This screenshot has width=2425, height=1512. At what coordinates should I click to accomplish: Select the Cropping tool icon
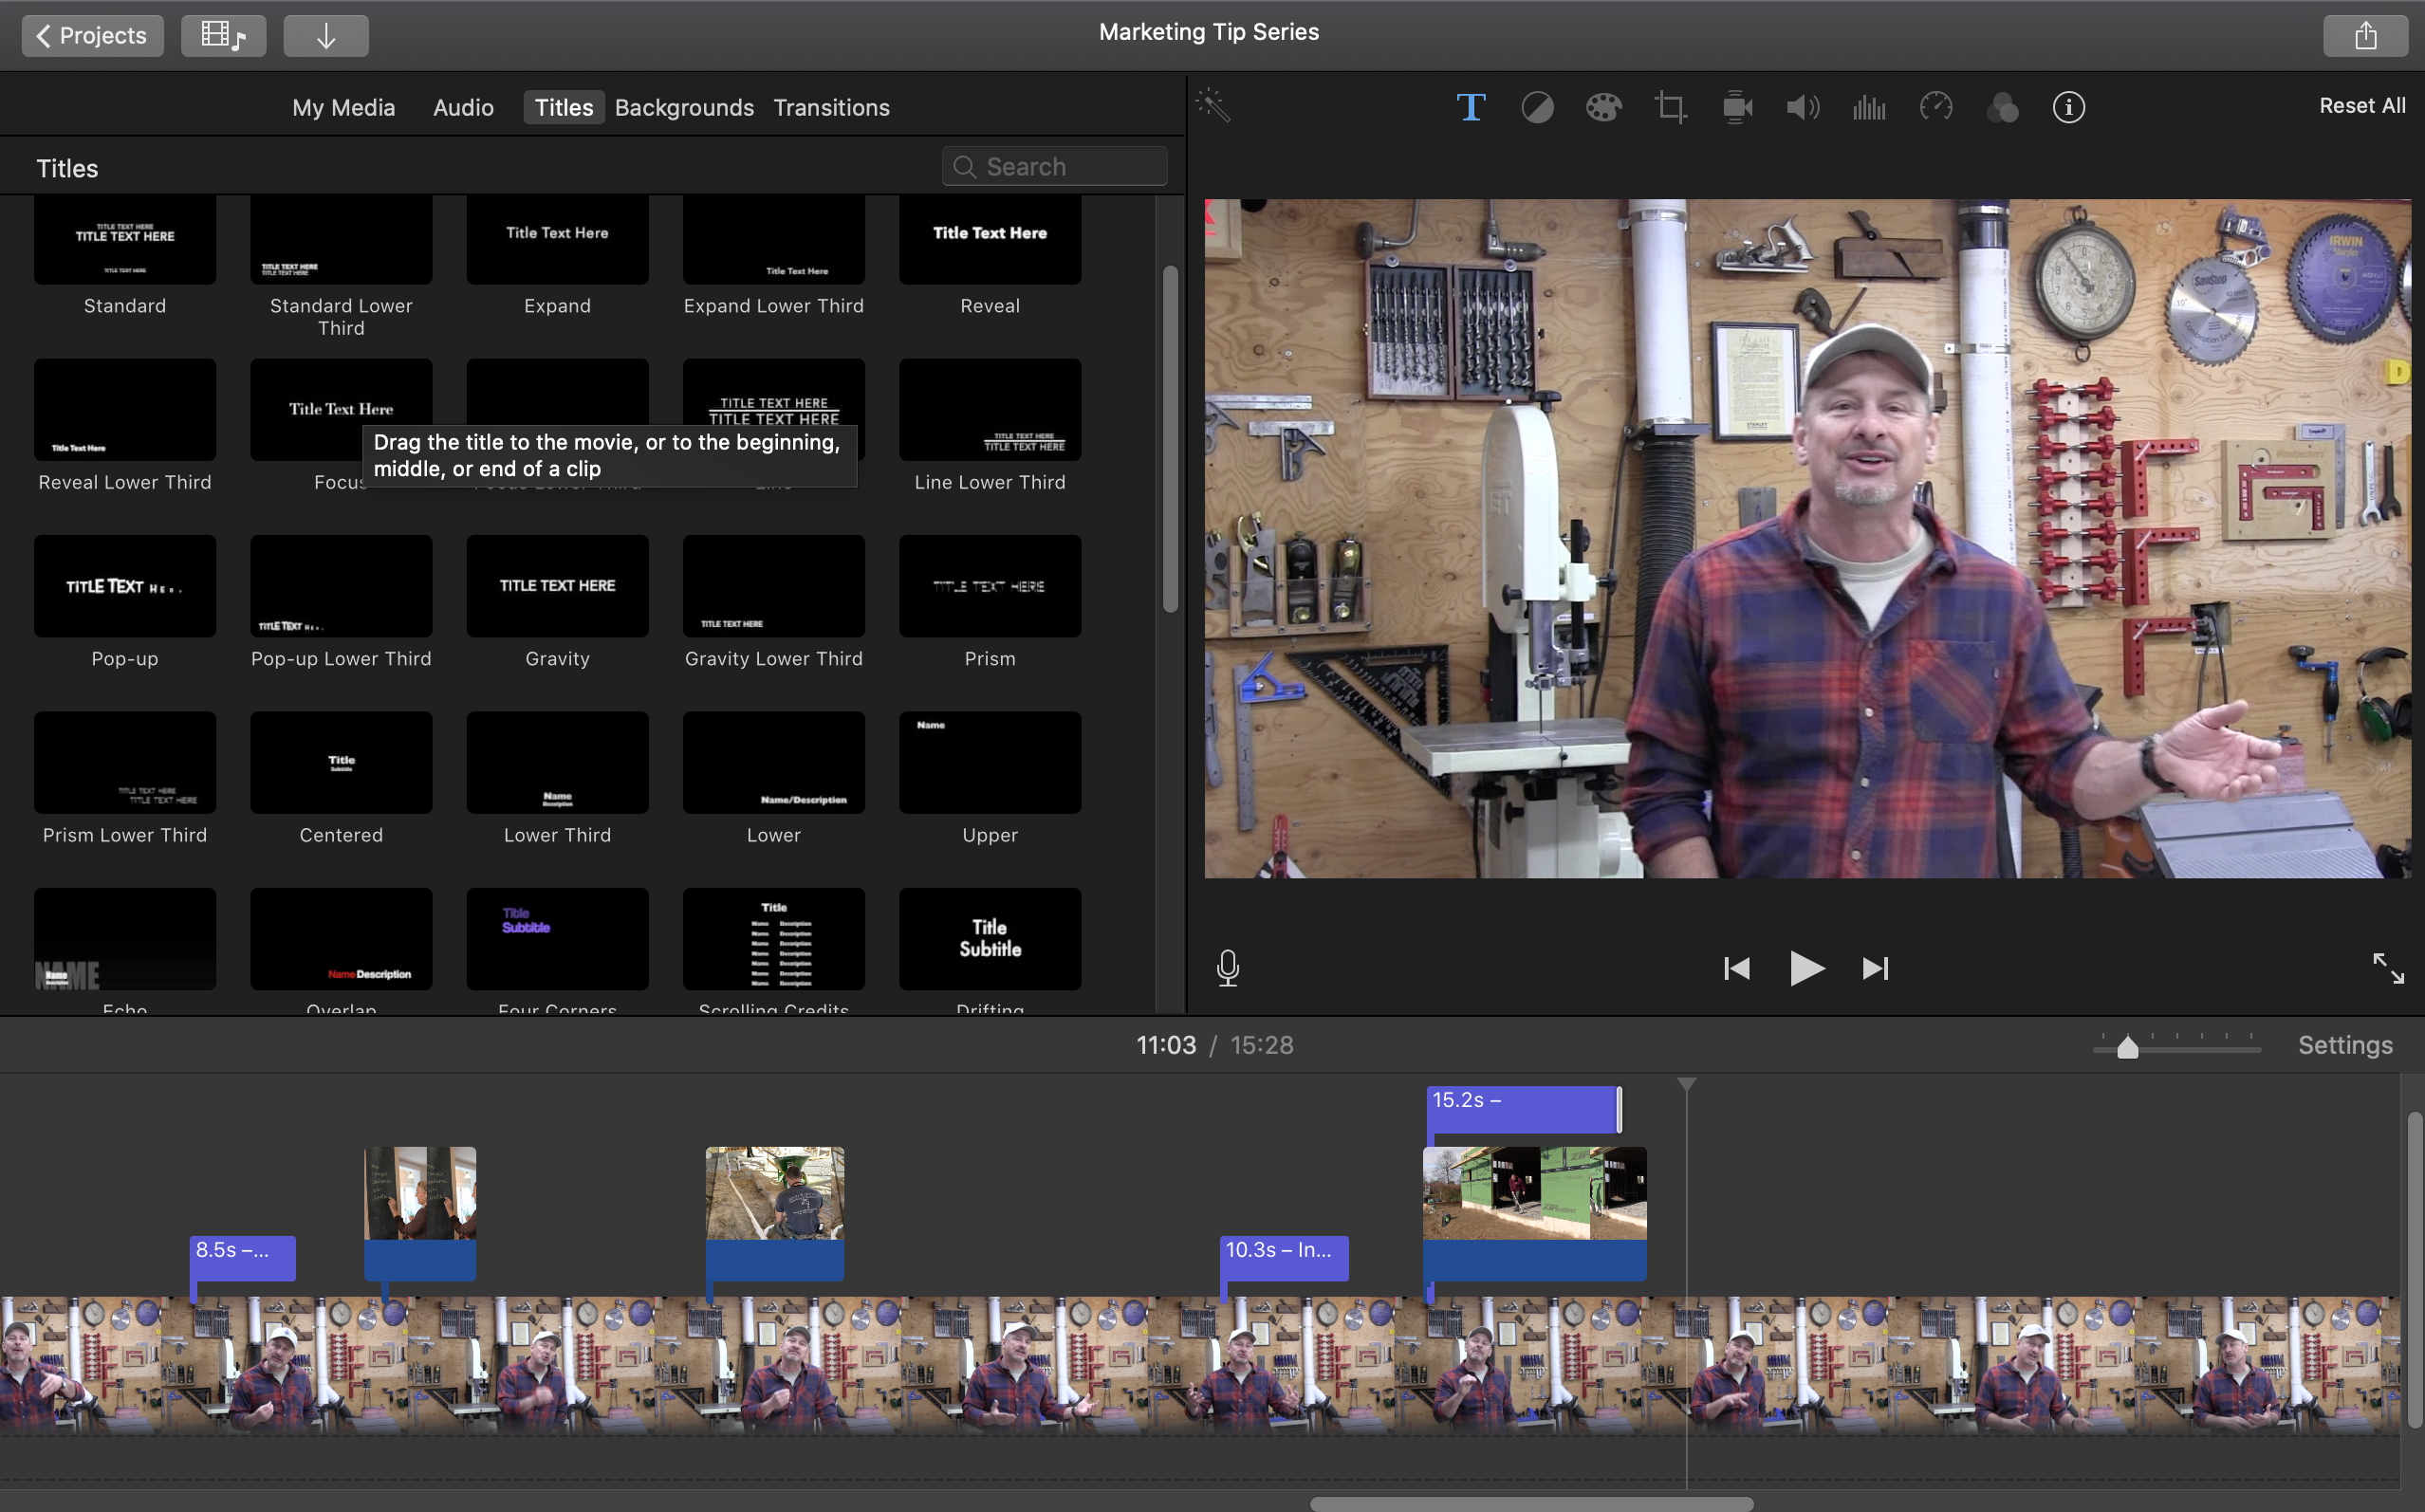point(1670,107)
